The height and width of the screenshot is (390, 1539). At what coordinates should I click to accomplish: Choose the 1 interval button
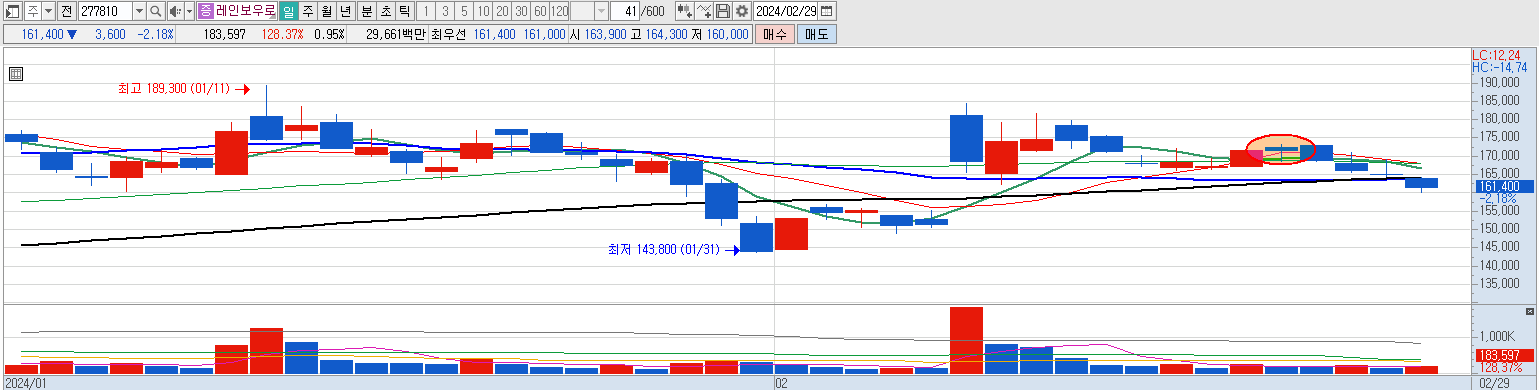point(425,11)
